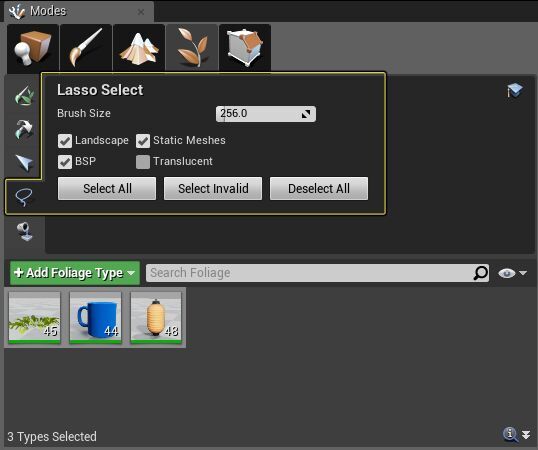Screen dimensions: 538x450
Task: Click the Select Invalid button
Action: tap(213, 188)
